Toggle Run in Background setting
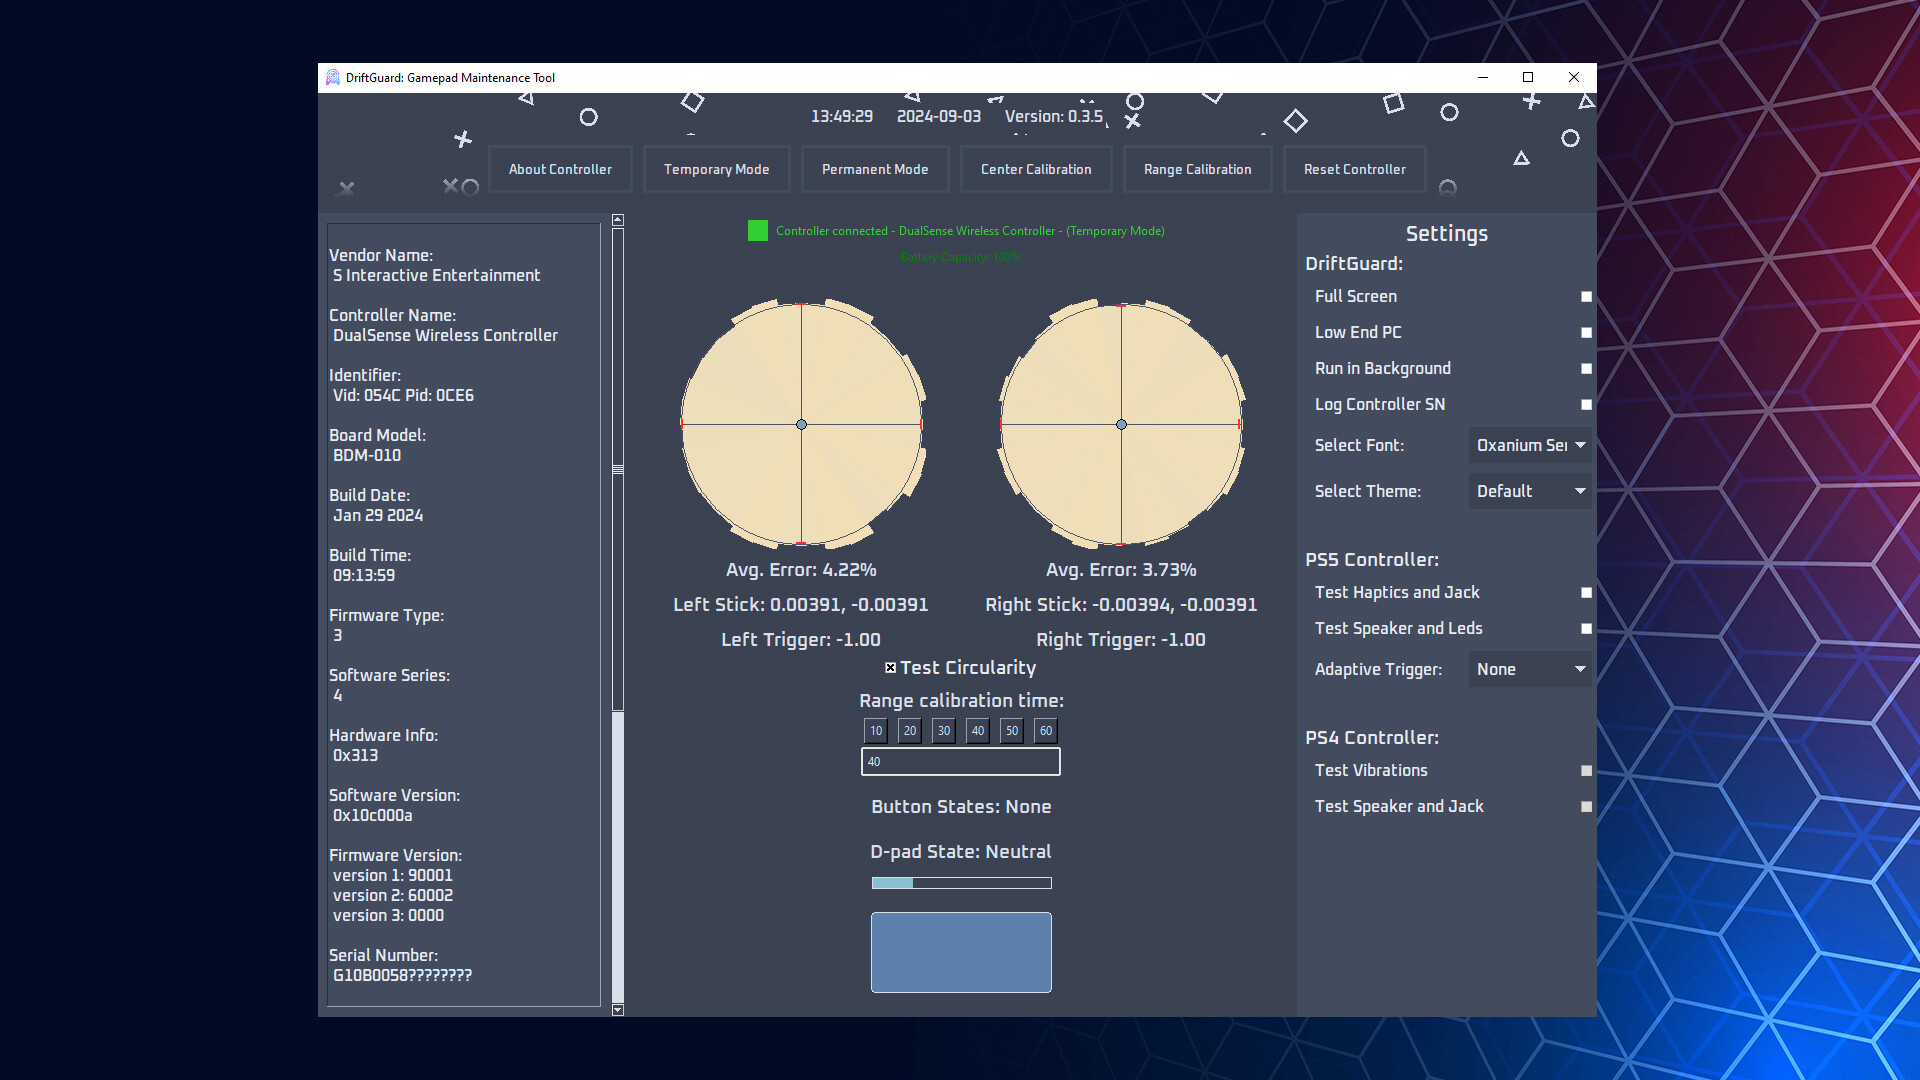This screenshot has height=1080, width=1920. (x=1585, y=368)
